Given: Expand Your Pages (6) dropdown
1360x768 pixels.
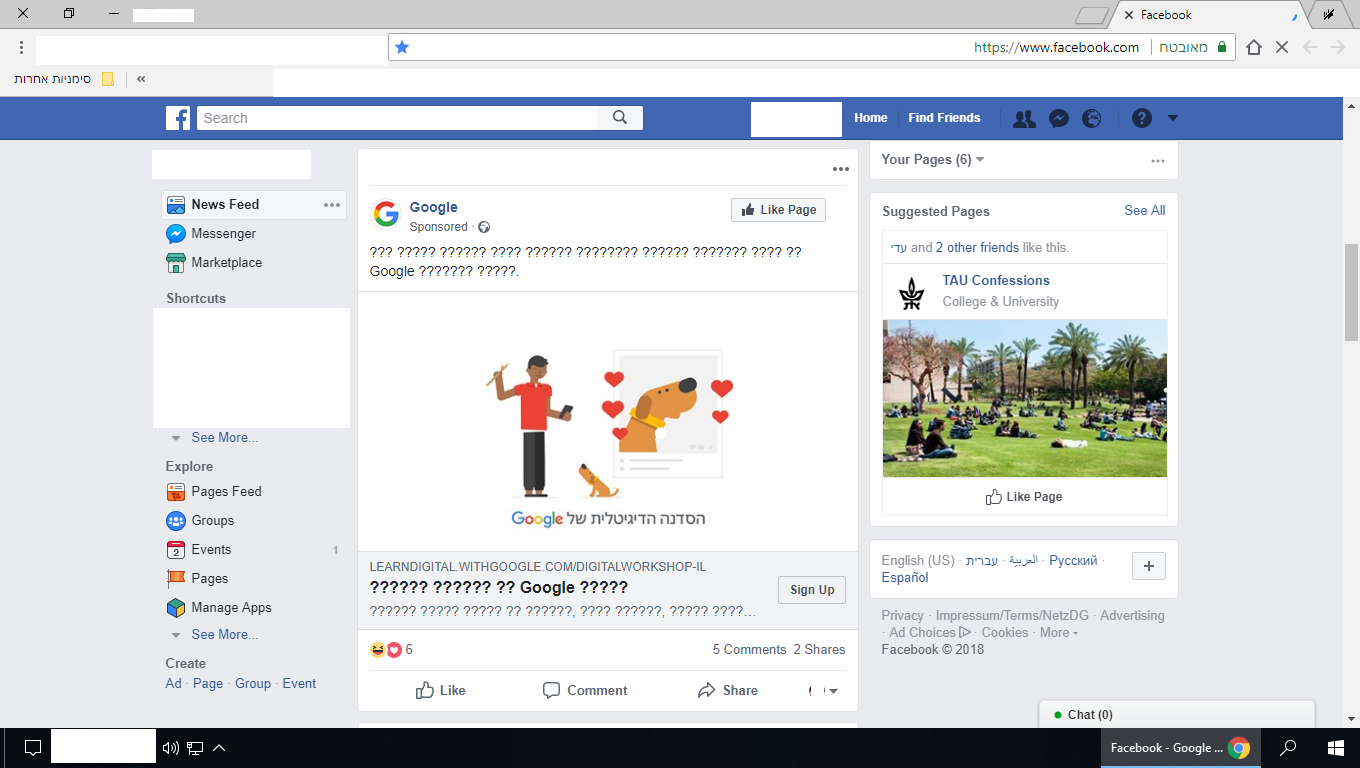Looking at the screenshot, I should 933,159.
